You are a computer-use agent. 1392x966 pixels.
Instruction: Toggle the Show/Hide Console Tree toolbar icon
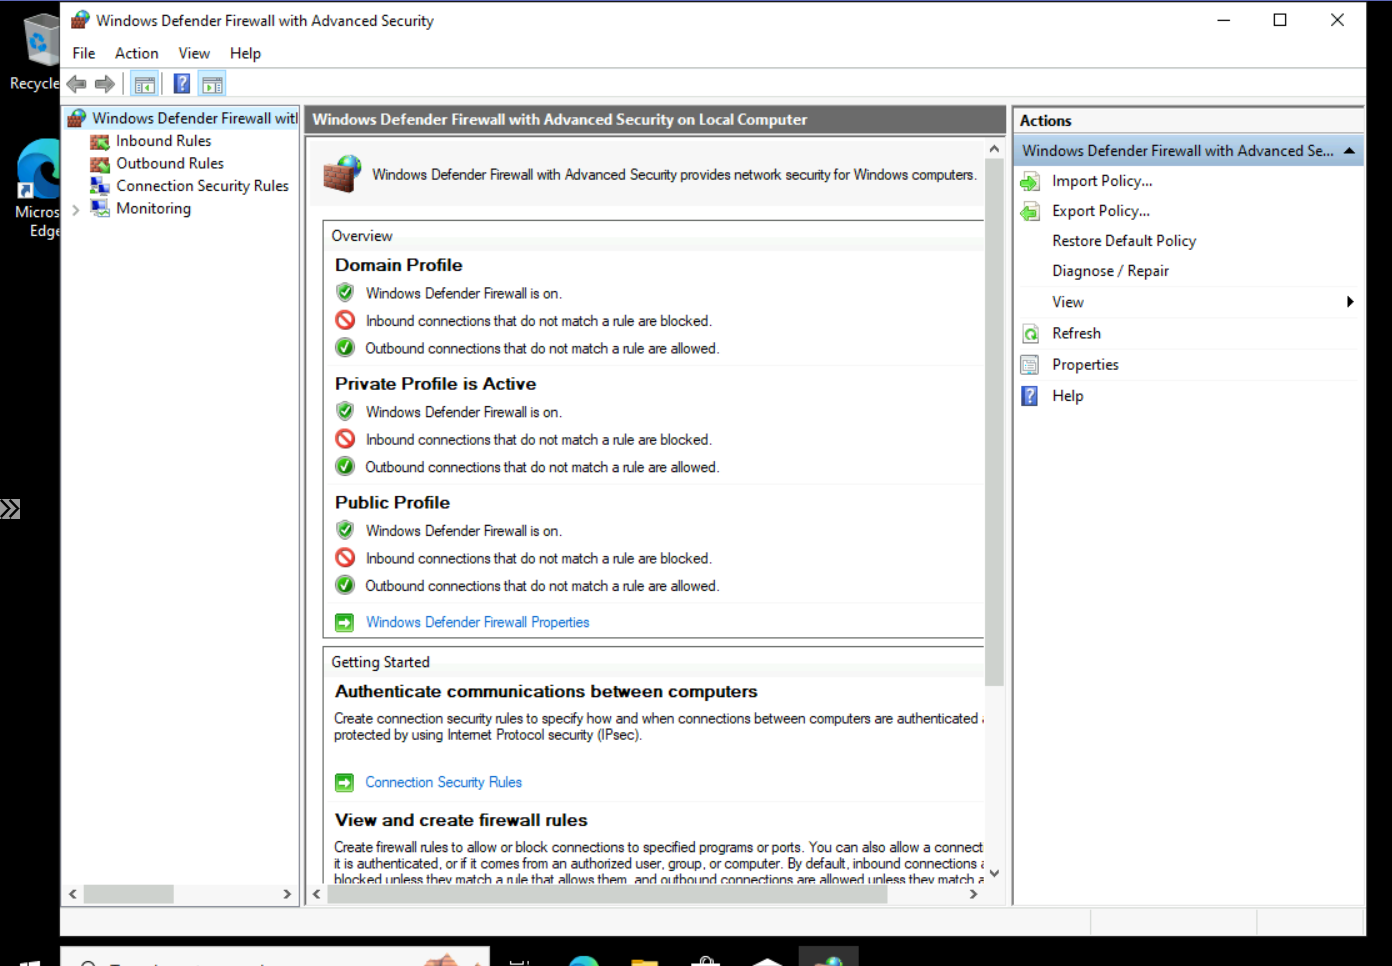[145, 84]
